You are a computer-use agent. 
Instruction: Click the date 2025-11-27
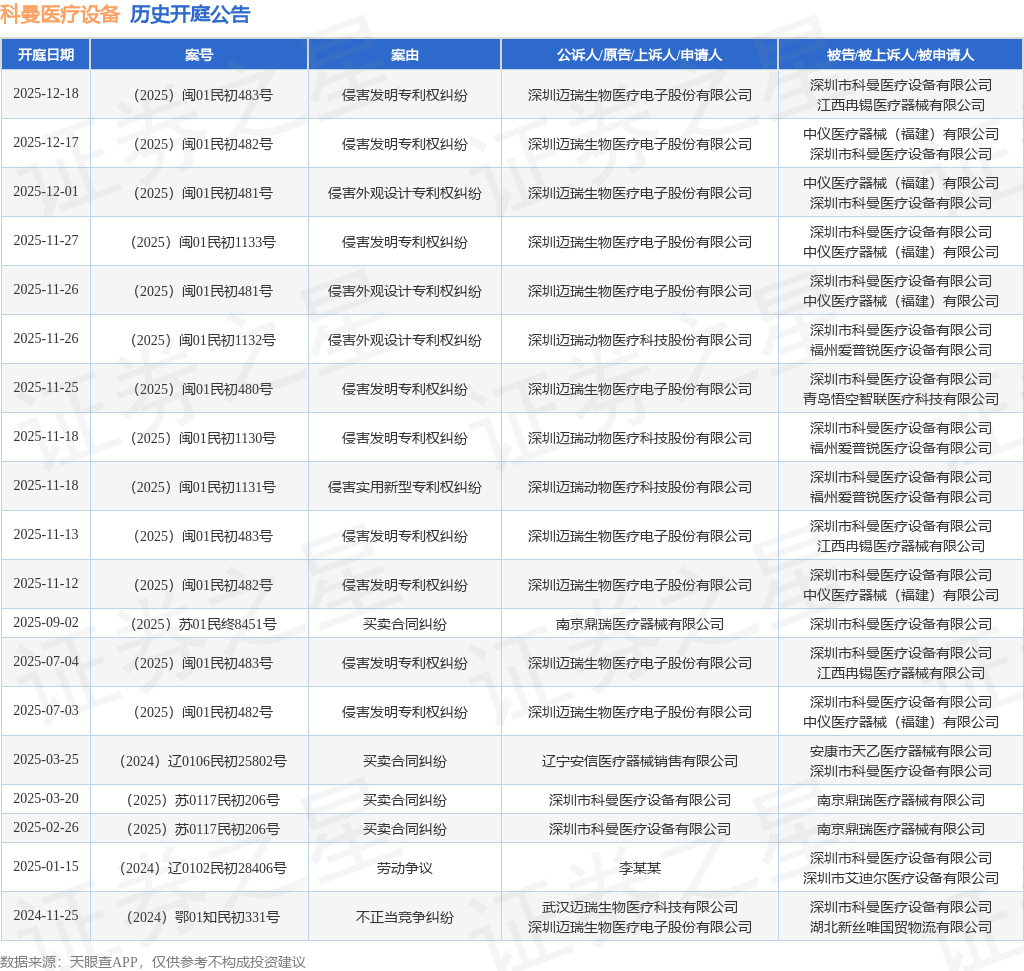[x=46, y=240]
